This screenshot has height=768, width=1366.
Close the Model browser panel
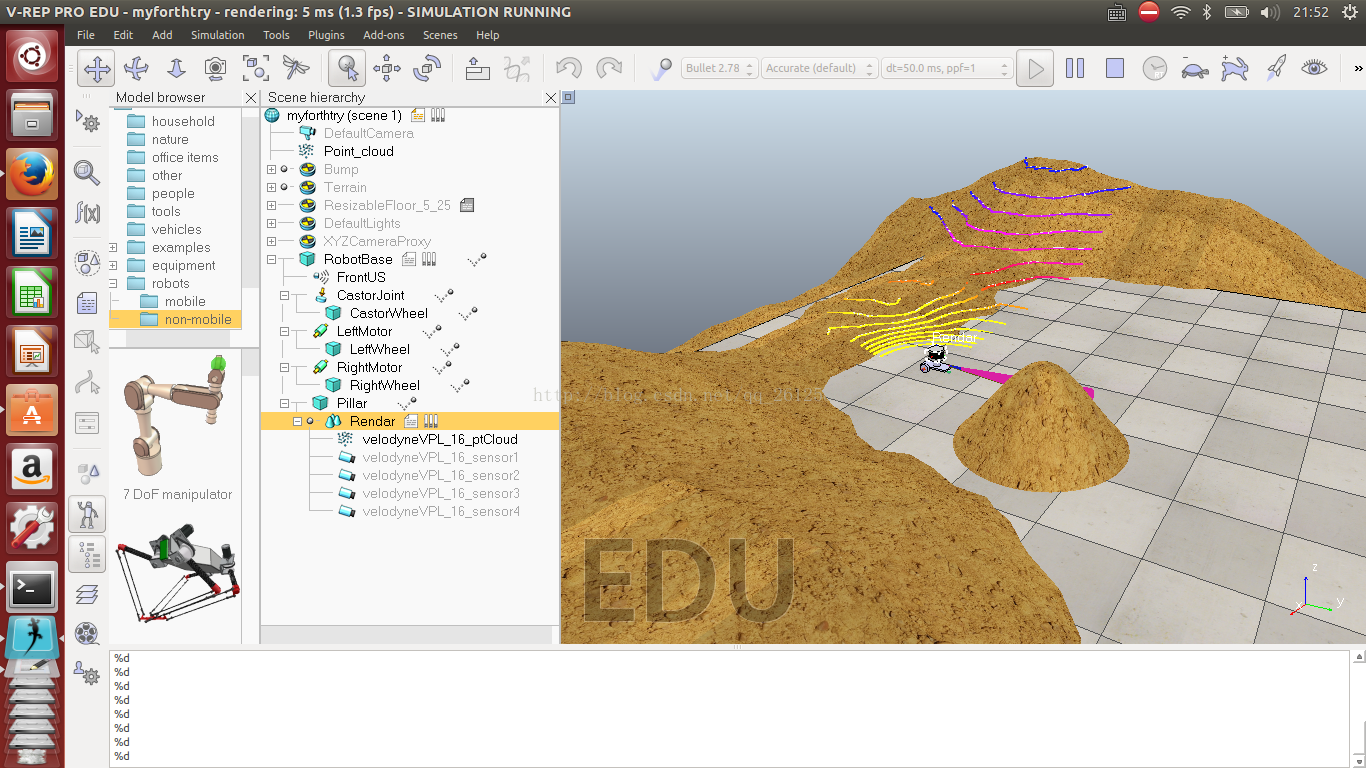[250, 98]
